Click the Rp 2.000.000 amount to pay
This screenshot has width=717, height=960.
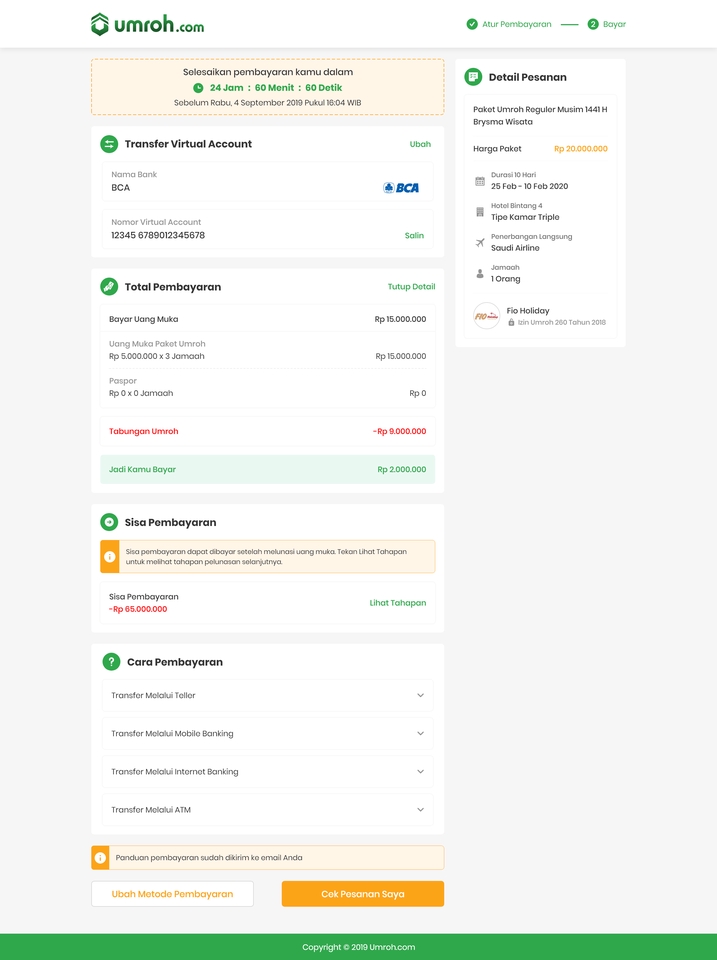pyautogui.click(x=402, y=470)
